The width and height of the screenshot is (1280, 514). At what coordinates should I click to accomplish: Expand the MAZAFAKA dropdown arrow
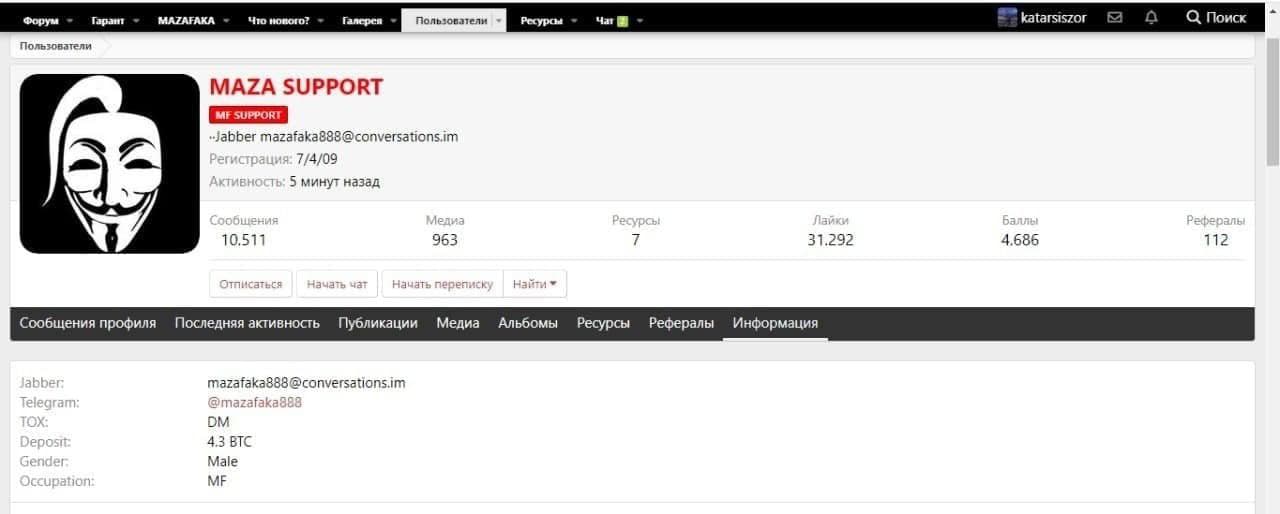[x=226, y=21]
